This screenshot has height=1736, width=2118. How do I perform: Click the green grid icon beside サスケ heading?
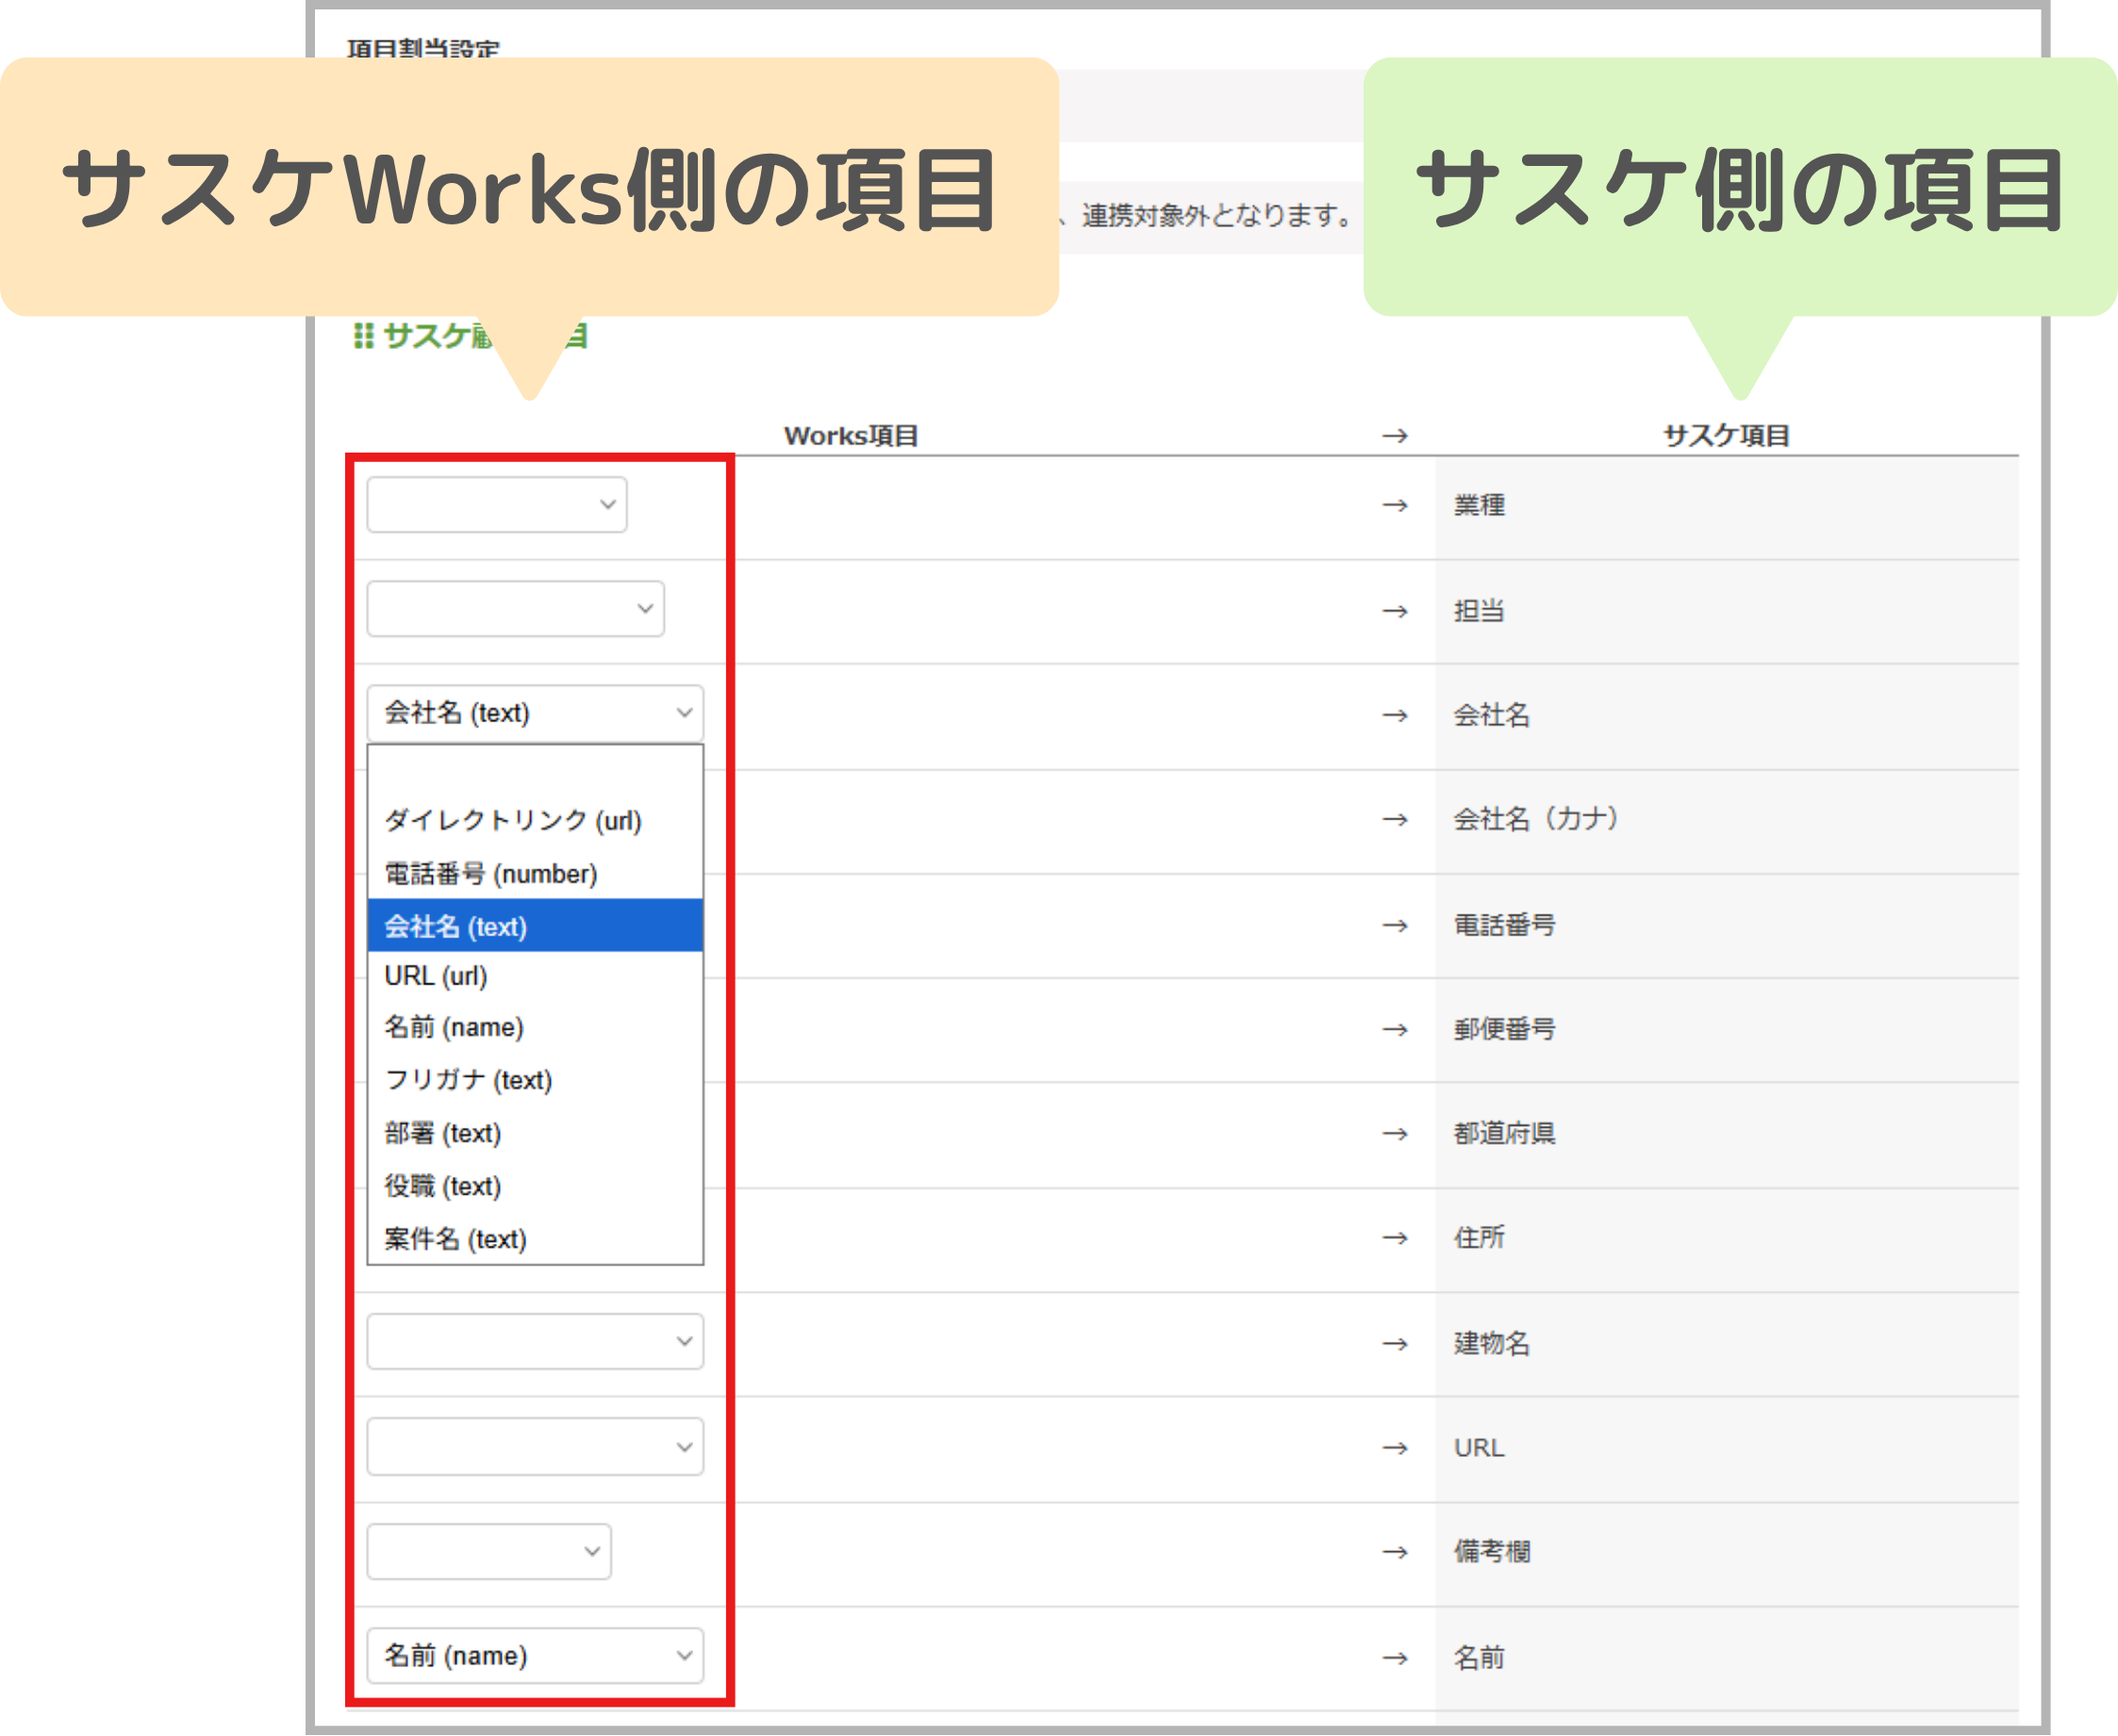coord(364,336)
